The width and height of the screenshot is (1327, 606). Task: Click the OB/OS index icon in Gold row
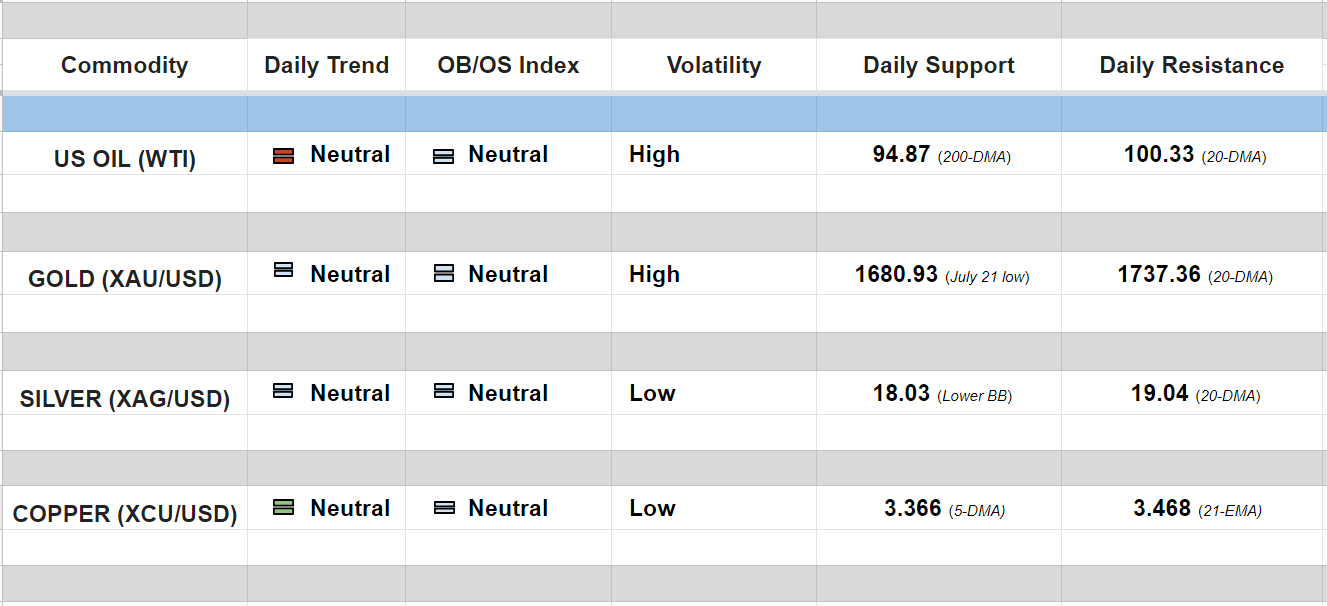[x=443, y=272]
